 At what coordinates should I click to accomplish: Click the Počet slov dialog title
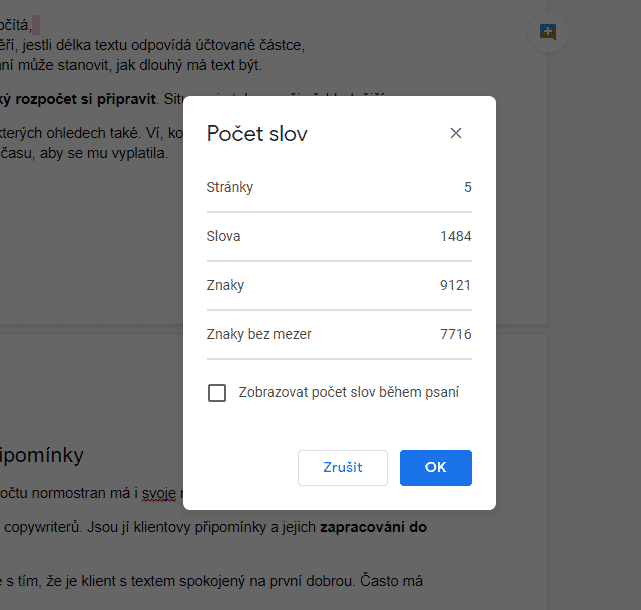tap(257, 134)
